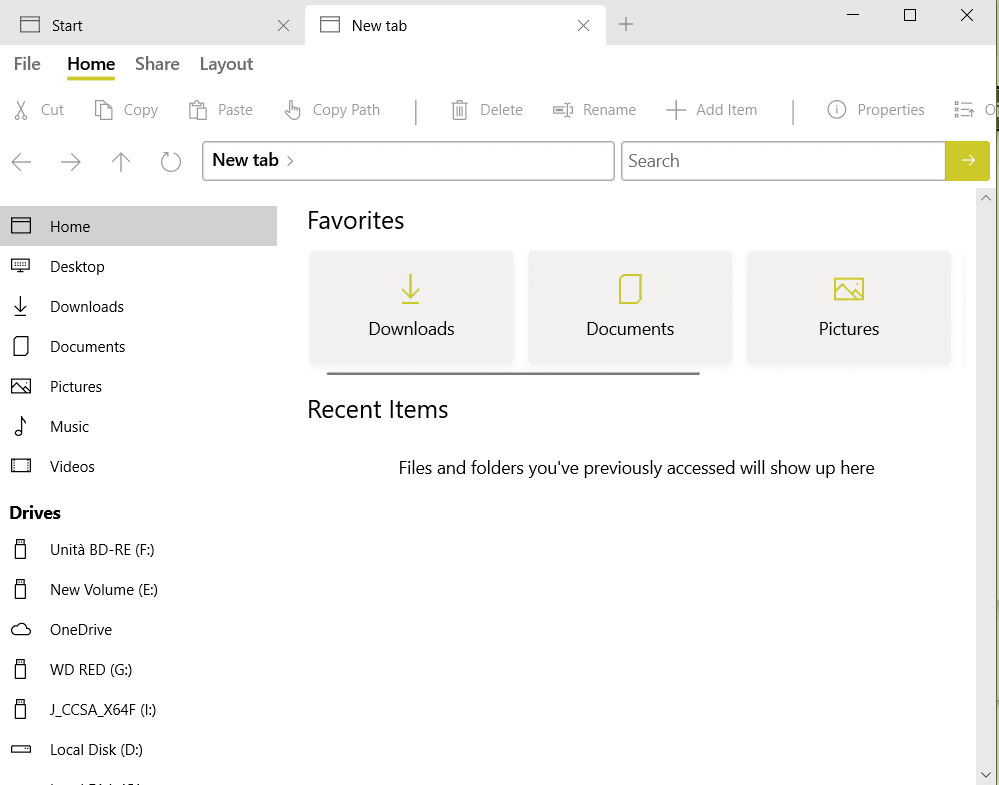Screen dimensions: 999x785
Task: Click the Properties label in toolbar
Action: pyautogui.click(x=891, y=110)
